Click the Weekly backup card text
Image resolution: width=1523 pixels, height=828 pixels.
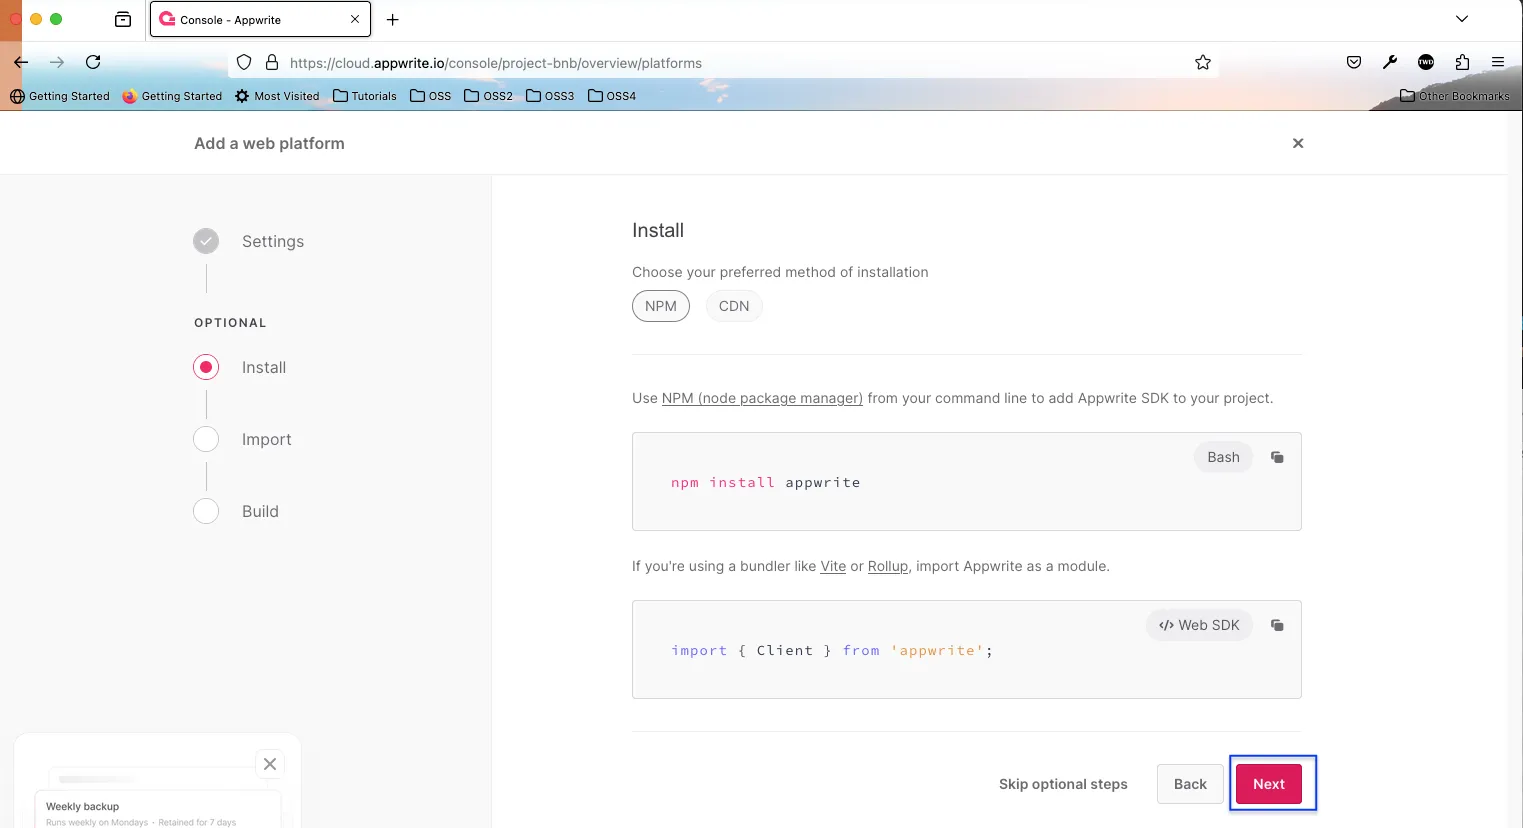tap(82, 806)
